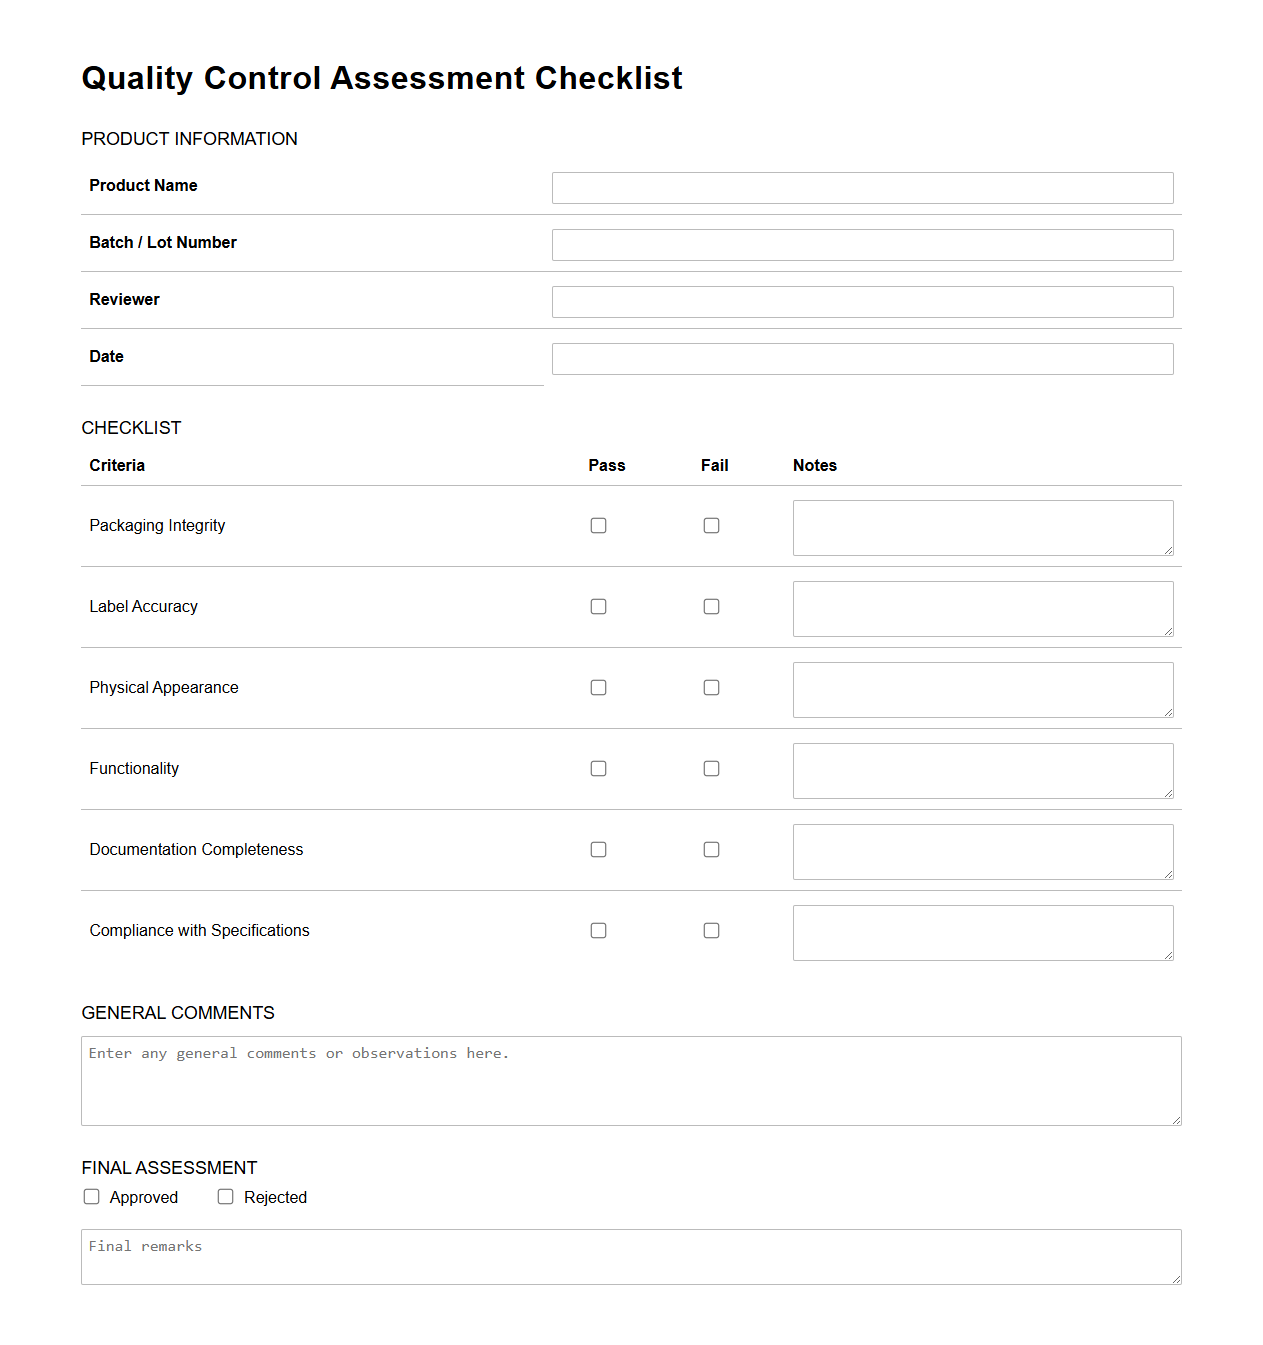Click the Notes box for Functionality
The height and width of the screenshot is (1345, 1263).
pos(983,770)
